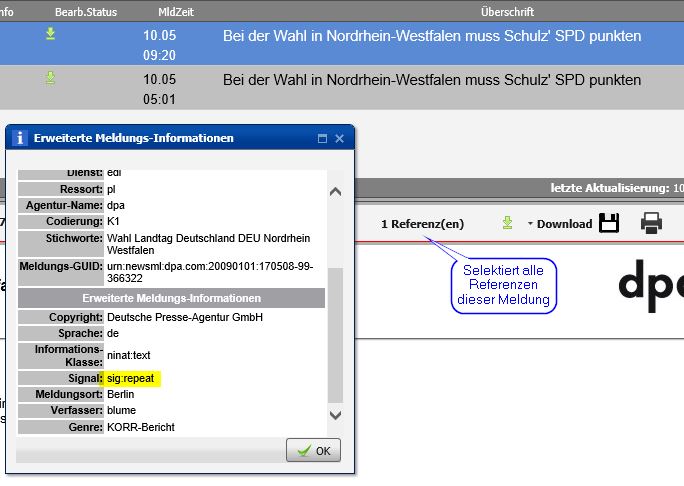Click green status icon in 05:01 row
The height and width of the screenshot is (486, 684).
click(x=50, y=78)
